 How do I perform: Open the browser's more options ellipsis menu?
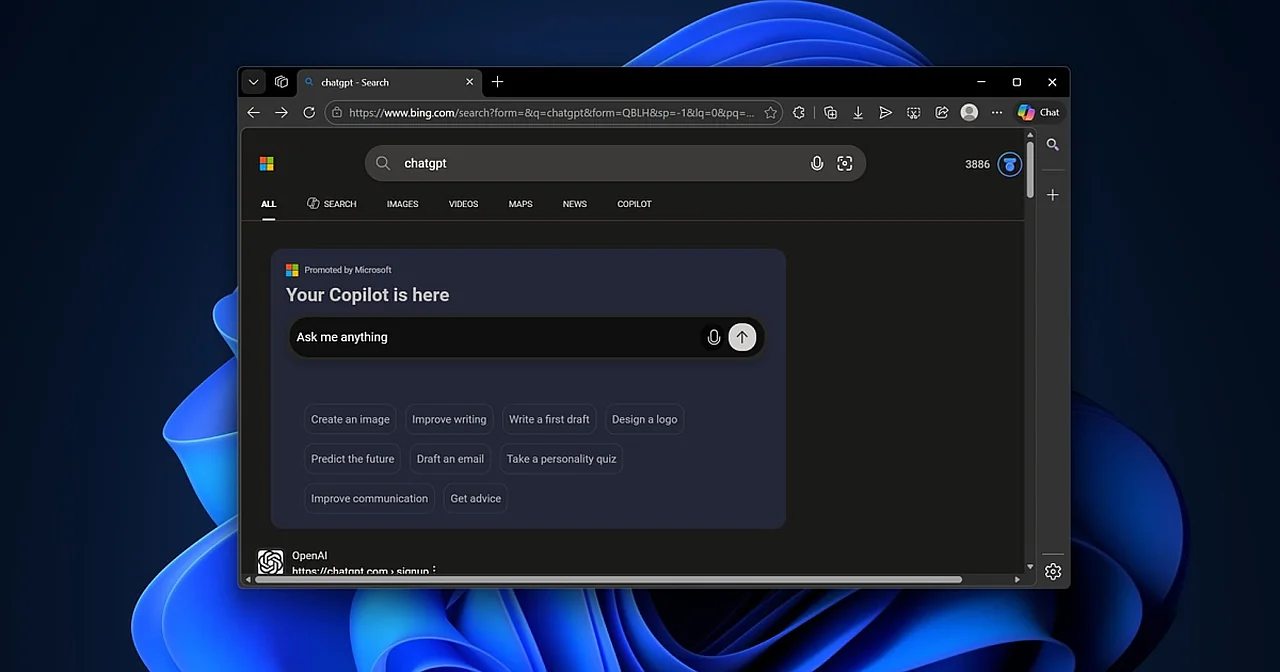997,112
